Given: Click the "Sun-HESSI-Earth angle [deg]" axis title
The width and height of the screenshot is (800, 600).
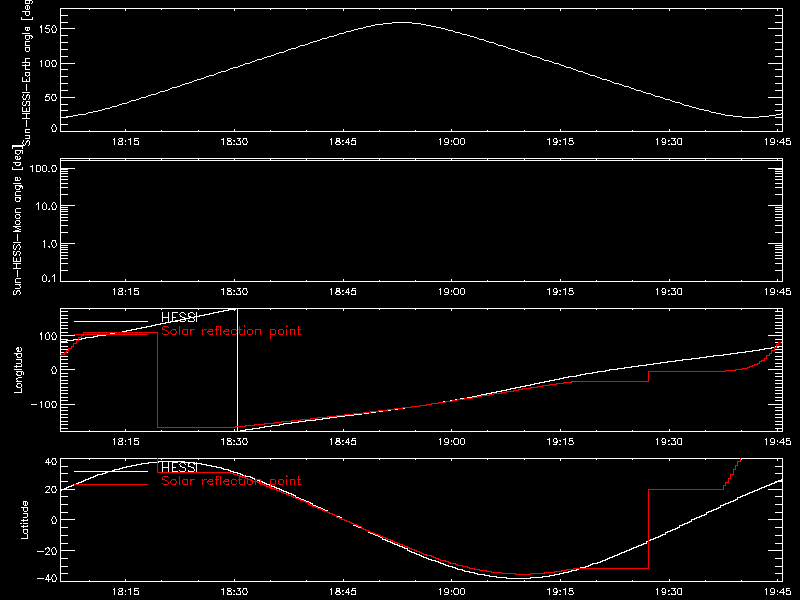Looking at the screenshot, I should (x=27, y=73).
